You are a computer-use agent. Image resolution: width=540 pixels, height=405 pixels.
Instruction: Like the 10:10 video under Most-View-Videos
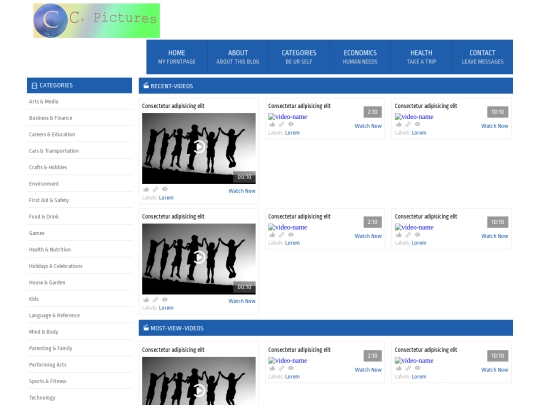(x=399, y=368)
